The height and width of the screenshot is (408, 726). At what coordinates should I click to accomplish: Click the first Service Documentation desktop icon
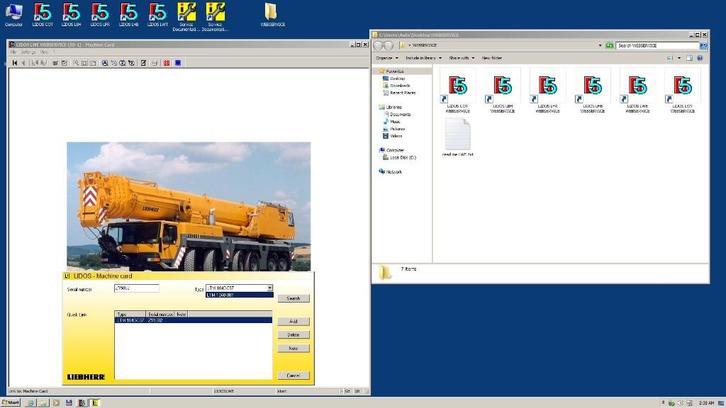coord(186,14)
